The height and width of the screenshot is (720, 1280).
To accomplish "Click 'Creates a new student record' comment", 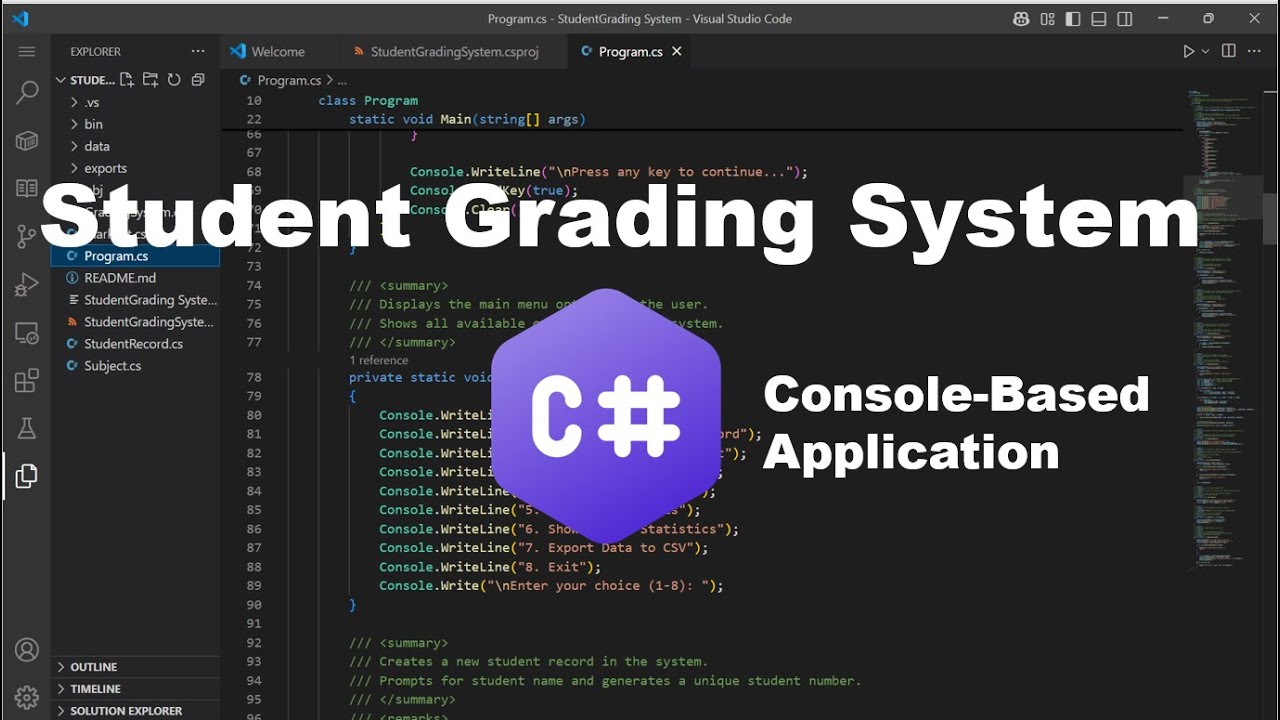I will point(528,662).
